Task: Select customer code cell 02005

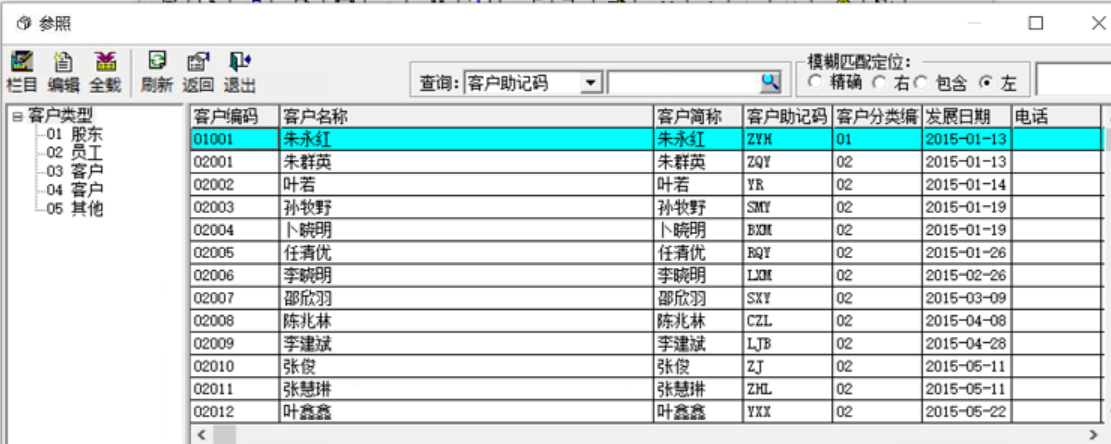Action: [235, 253]
